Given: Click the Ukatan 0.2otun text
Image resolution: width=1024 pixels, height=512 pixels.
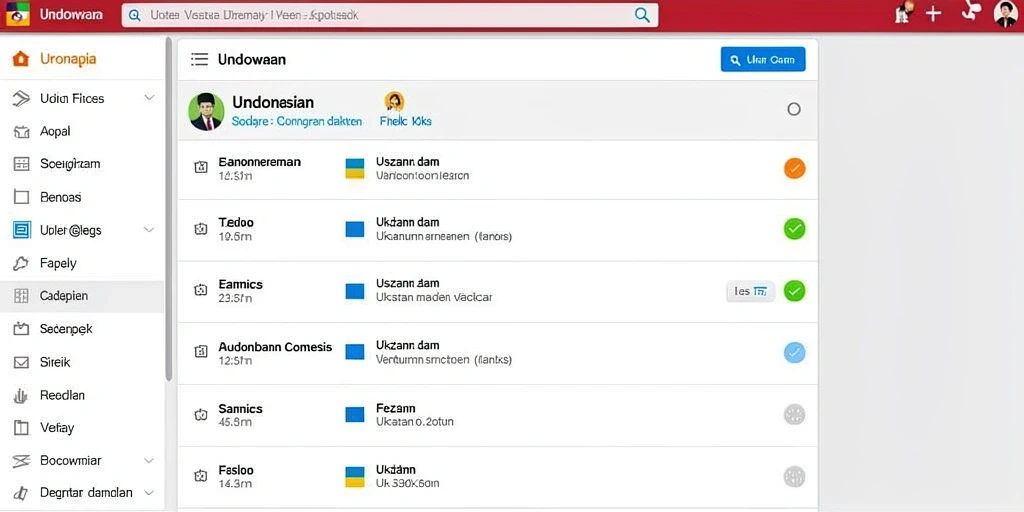Looking at the screenshot, I should 415,422.
